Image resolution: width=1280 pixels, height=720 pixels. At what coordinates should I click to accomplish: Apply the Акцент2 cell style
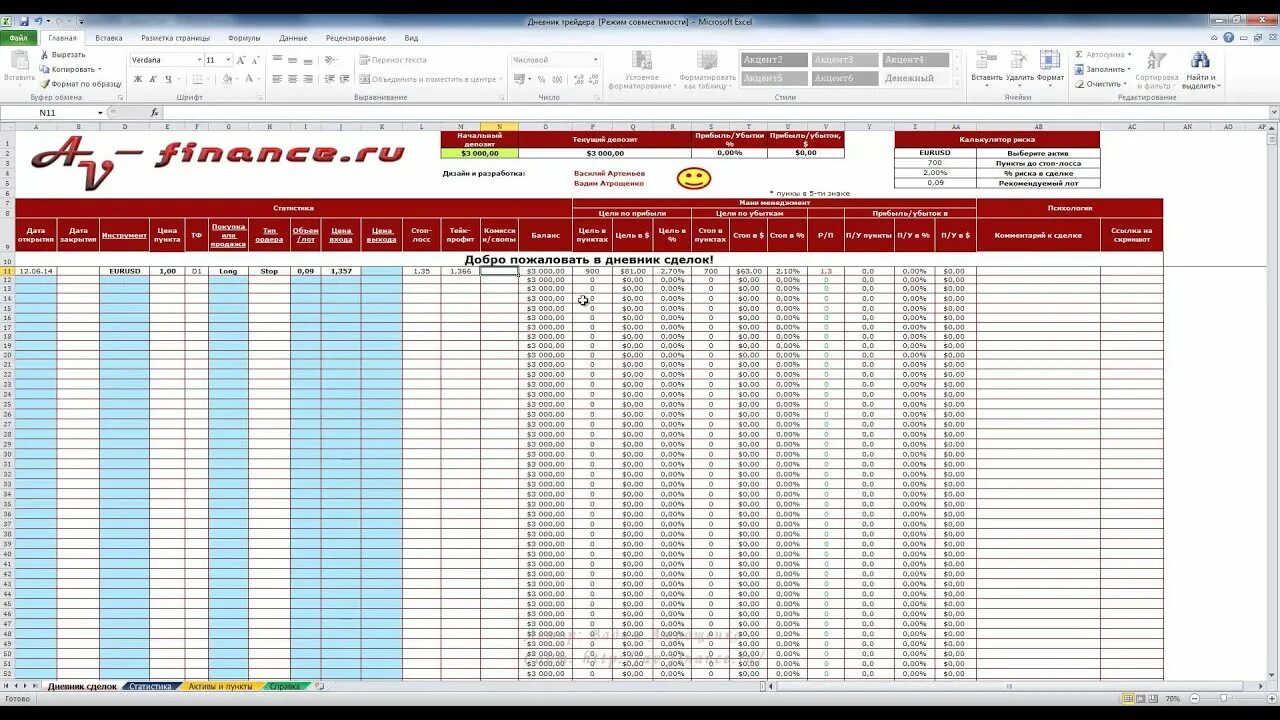click(774, 60)
